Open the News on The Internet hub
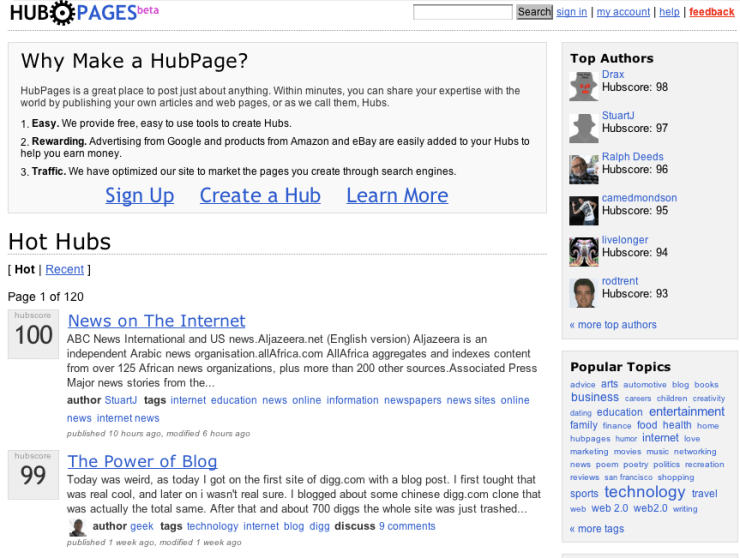The height and width of the screenshot is (558, 740). (x=156, y=320)
